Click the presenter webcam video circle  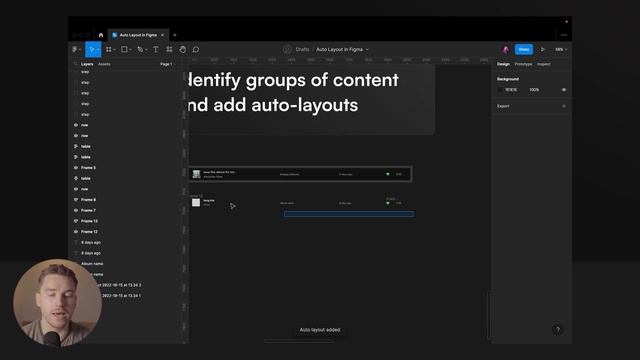tap(57, 303)
